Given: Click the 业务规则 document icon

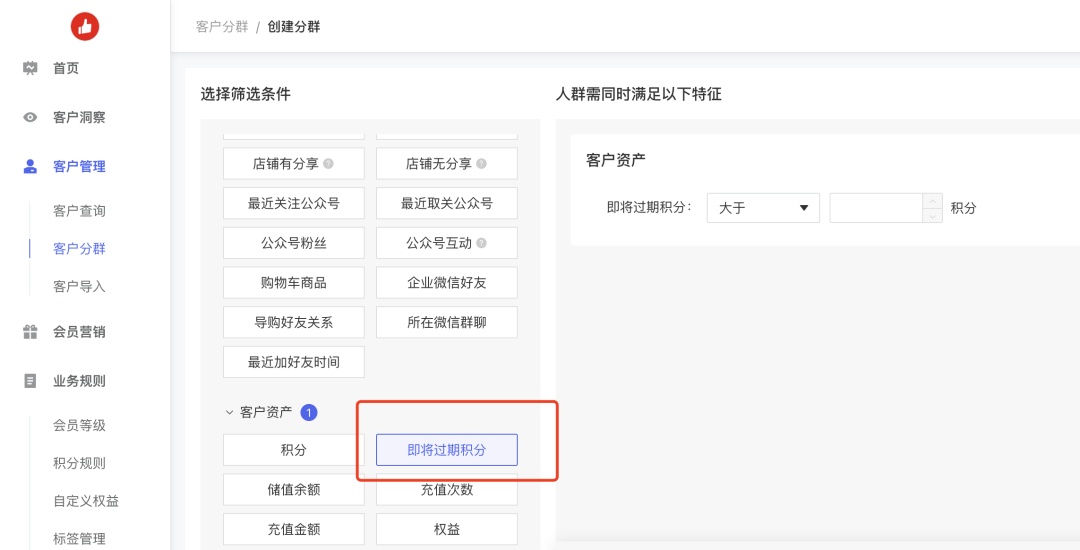Looking at the screenshot, I should pos(30,381).
